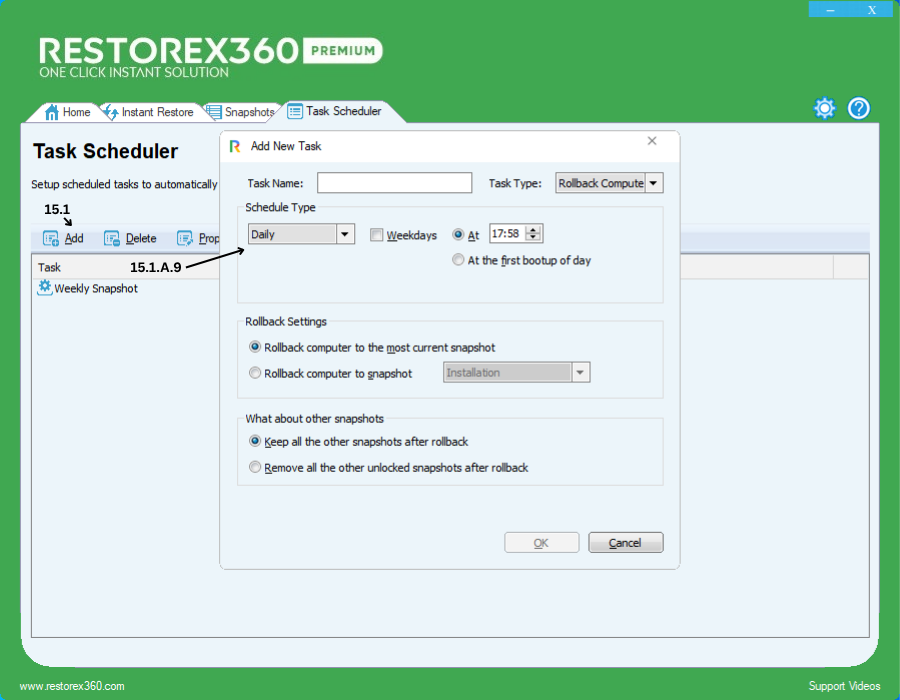900x700 pixels.
Task: Open settings gear icon in header
Action: click(824, 109)
